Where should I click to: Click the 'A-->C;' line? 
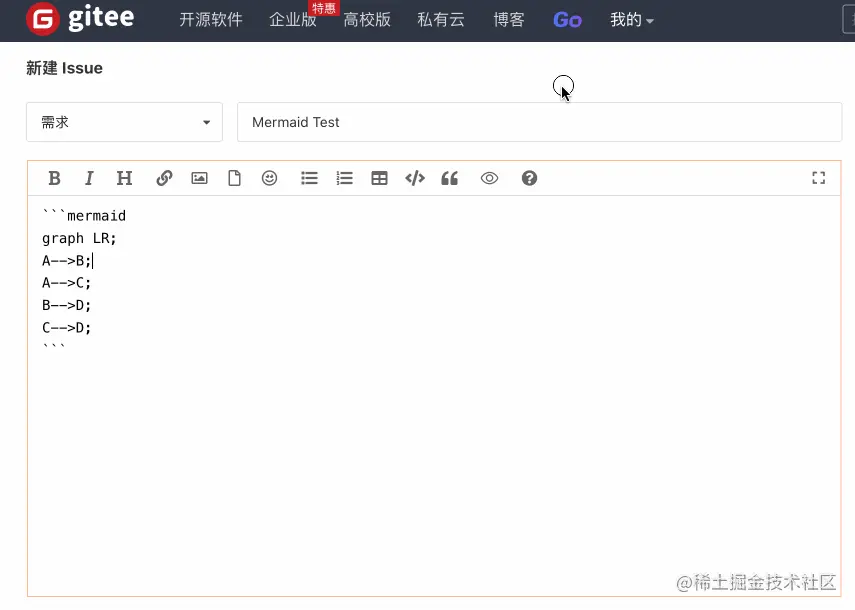tap(67, 283)
